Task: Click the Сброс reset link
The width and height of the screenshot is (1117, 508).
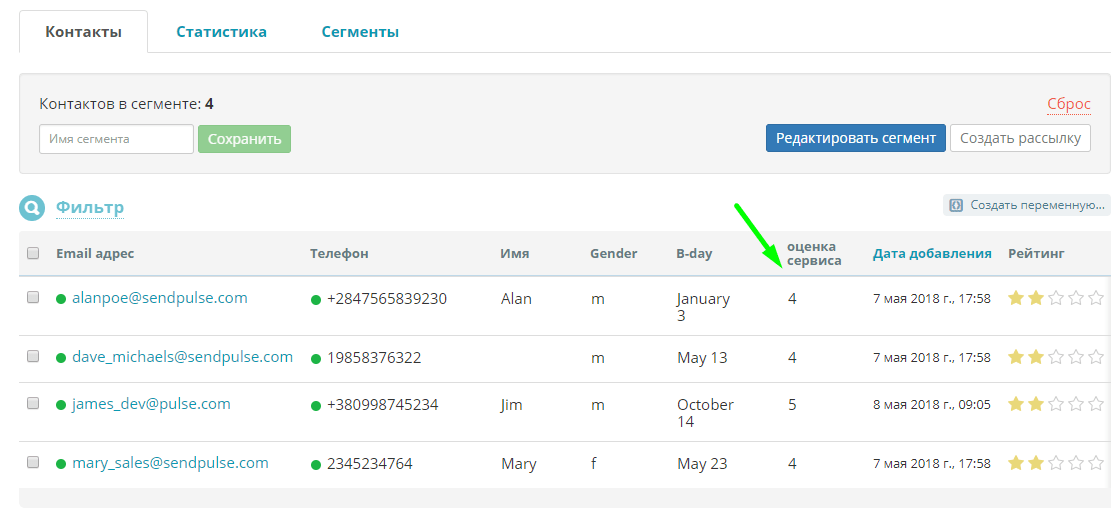Action: tap(1069, 104)
